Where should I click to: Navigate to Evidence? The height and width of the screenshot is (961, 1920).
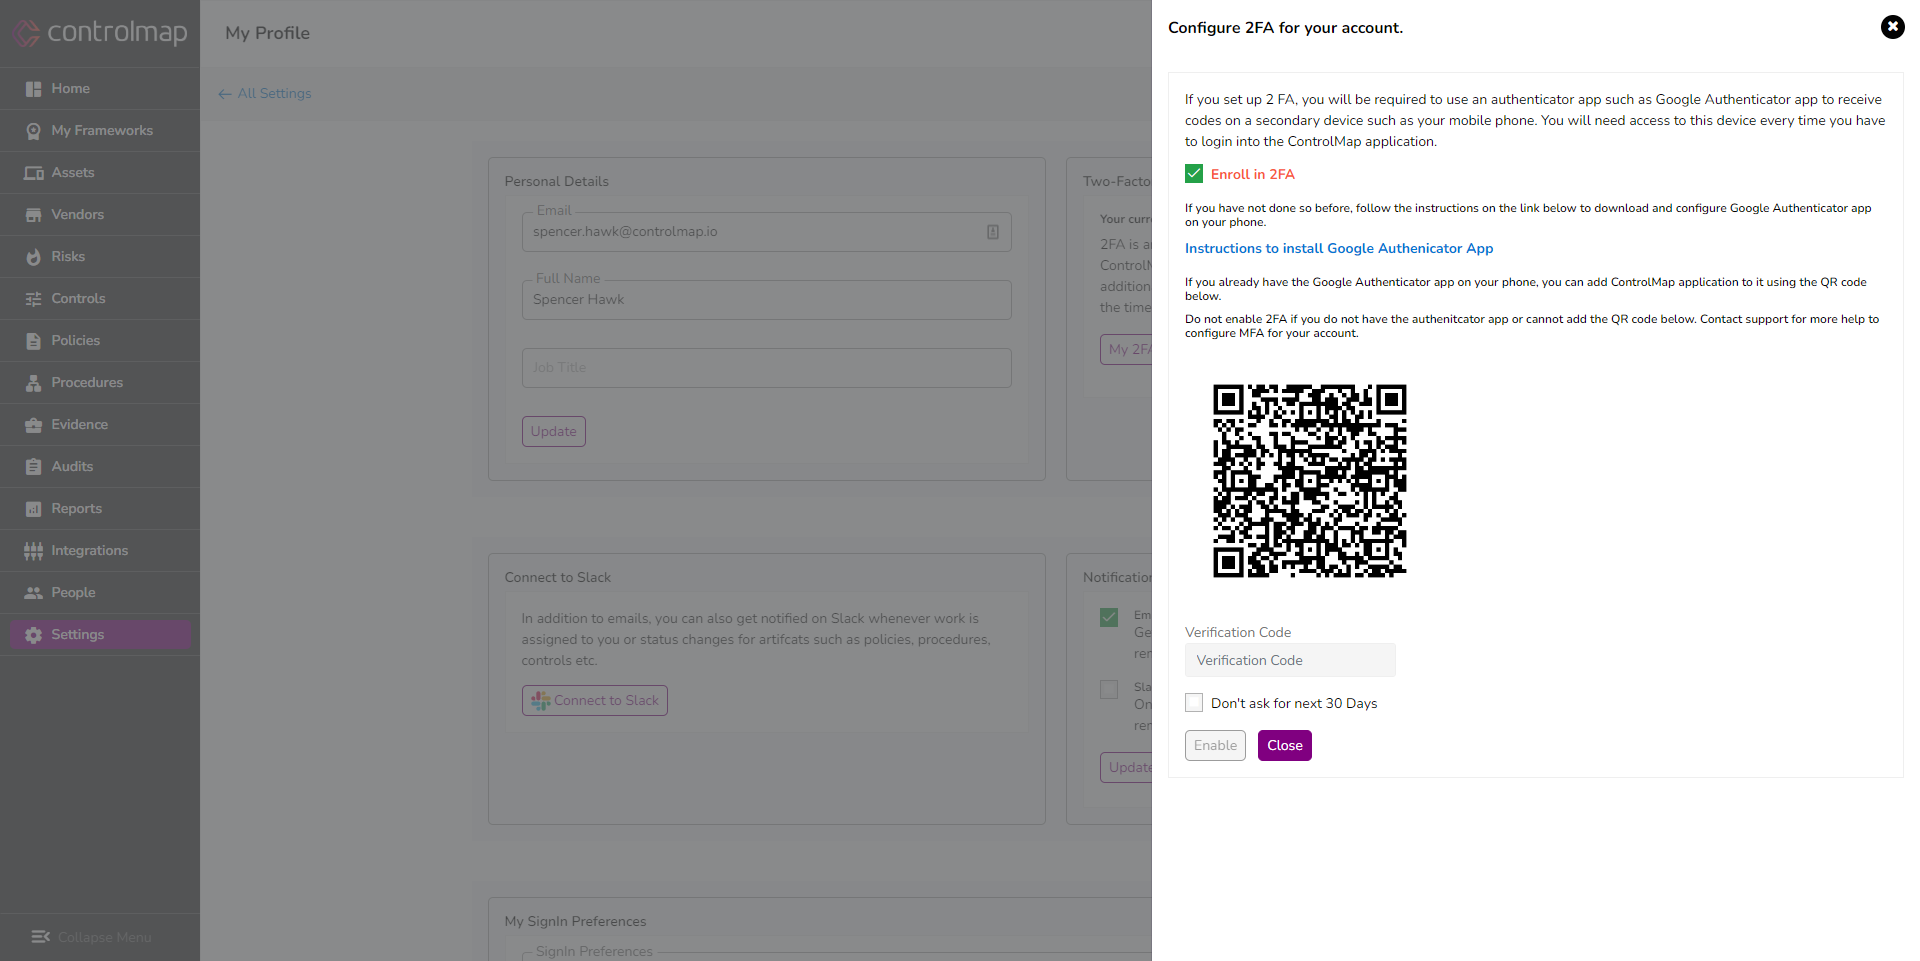coord(100,425)
